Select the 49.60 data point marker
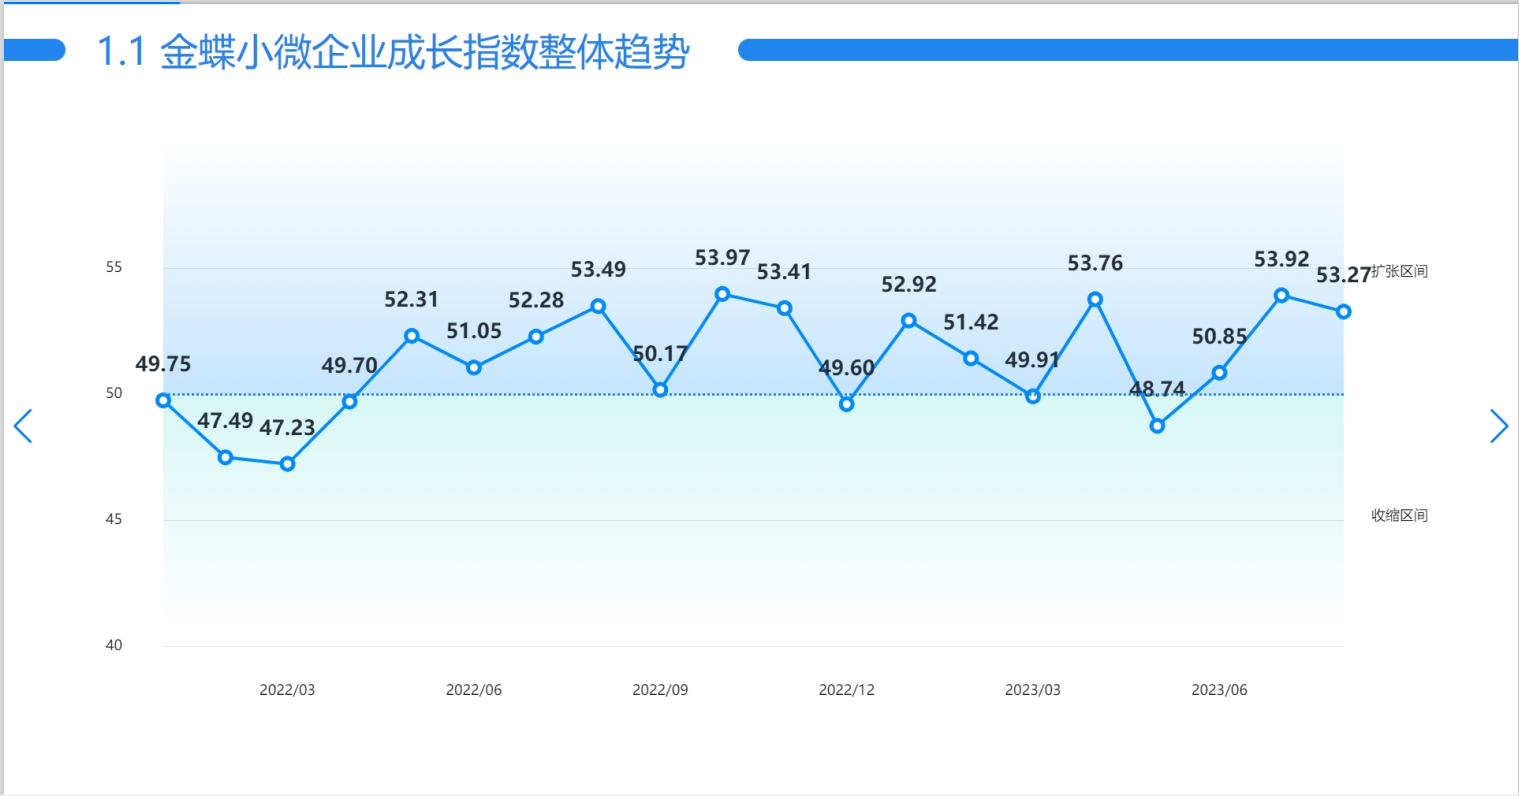Viewport: 1519px width, 796px height. pyautogui.click(x=847, y=404)
